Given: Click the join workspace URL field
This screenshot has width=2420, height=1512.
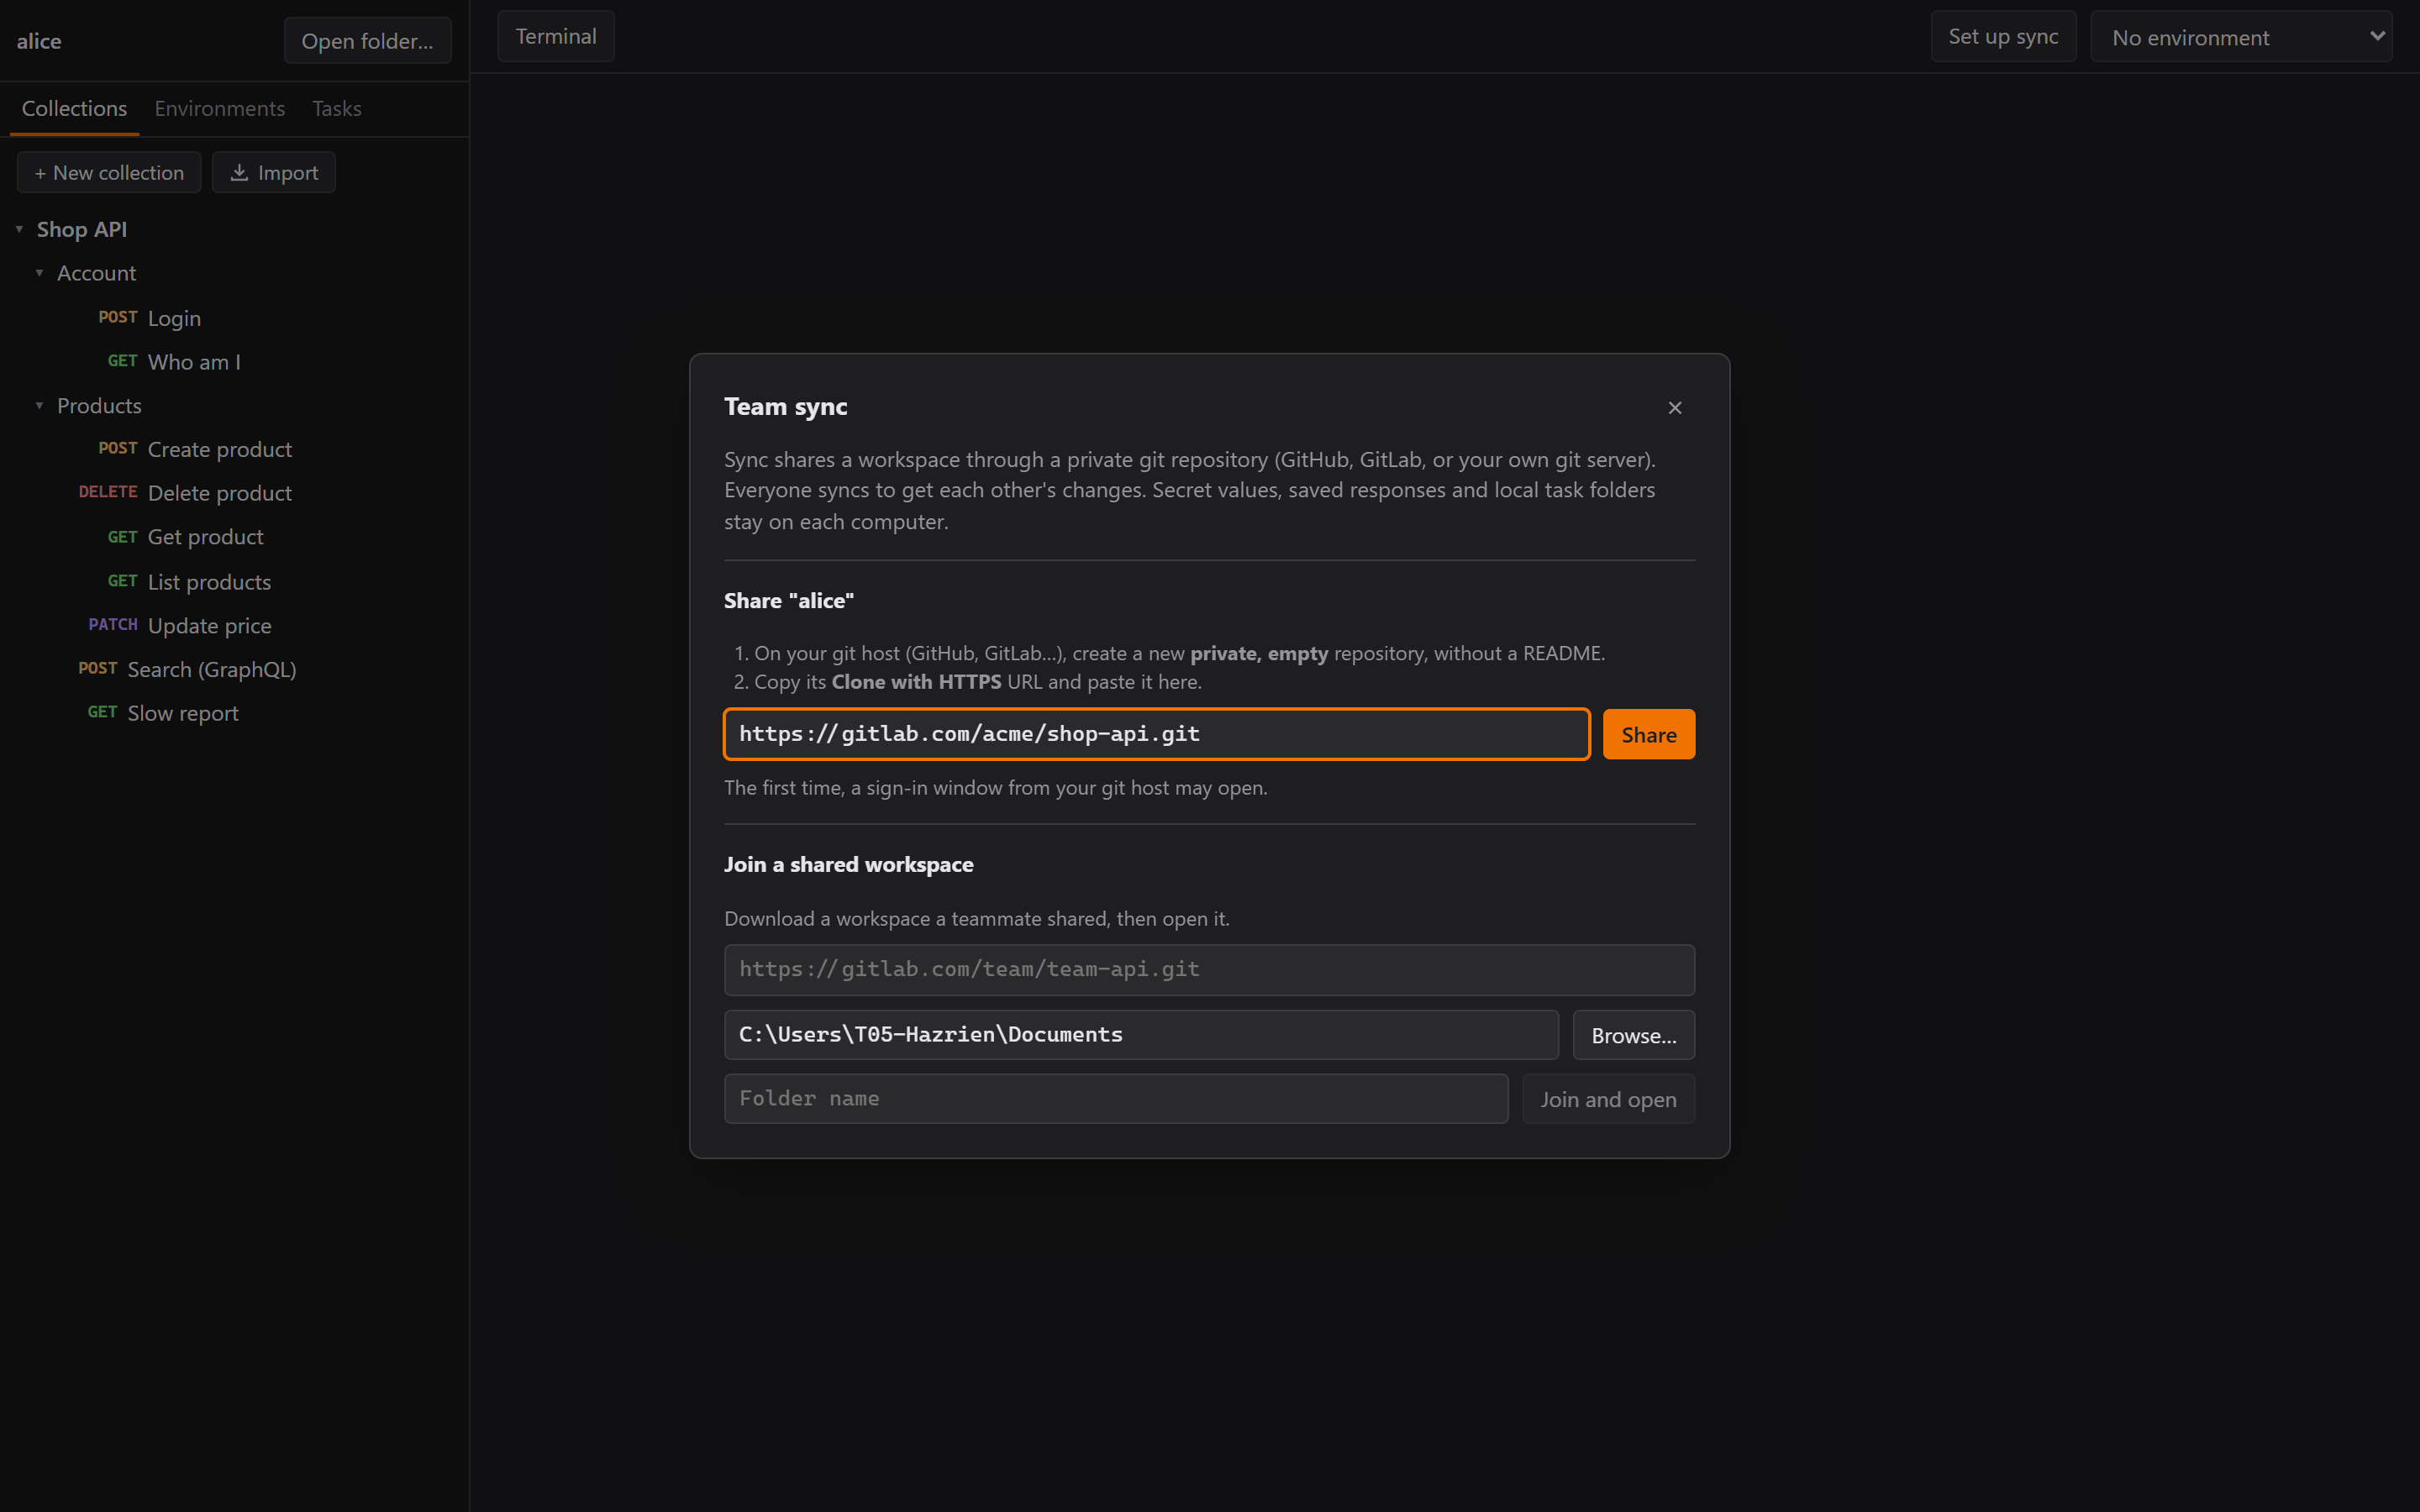Looking at the screenshot, I should coord(1209,969).
